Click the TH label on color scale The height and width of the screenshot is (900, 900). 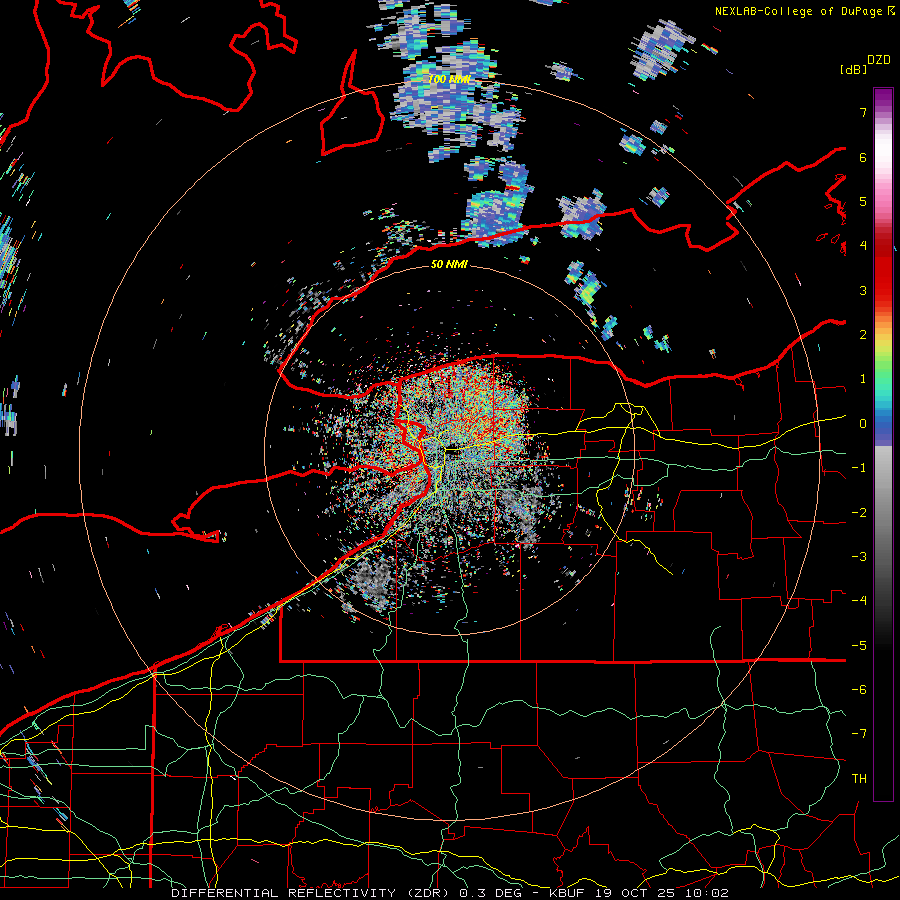click(x=859, y=779)
